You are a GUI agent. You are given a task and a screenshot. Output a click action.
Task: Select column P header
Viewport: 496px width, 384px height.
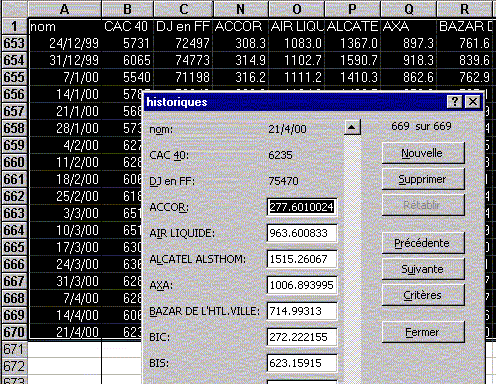[x=352, y=9]
